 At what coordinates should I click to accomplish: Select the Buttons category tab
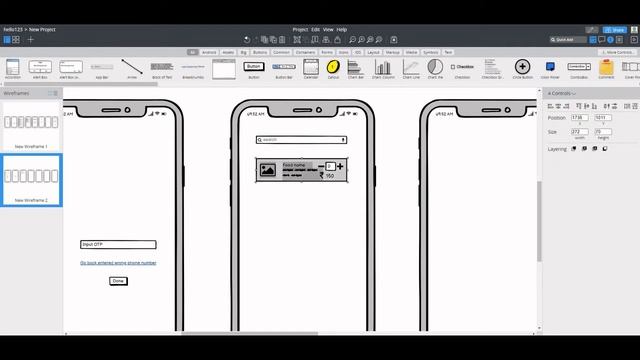click(260, 52)
